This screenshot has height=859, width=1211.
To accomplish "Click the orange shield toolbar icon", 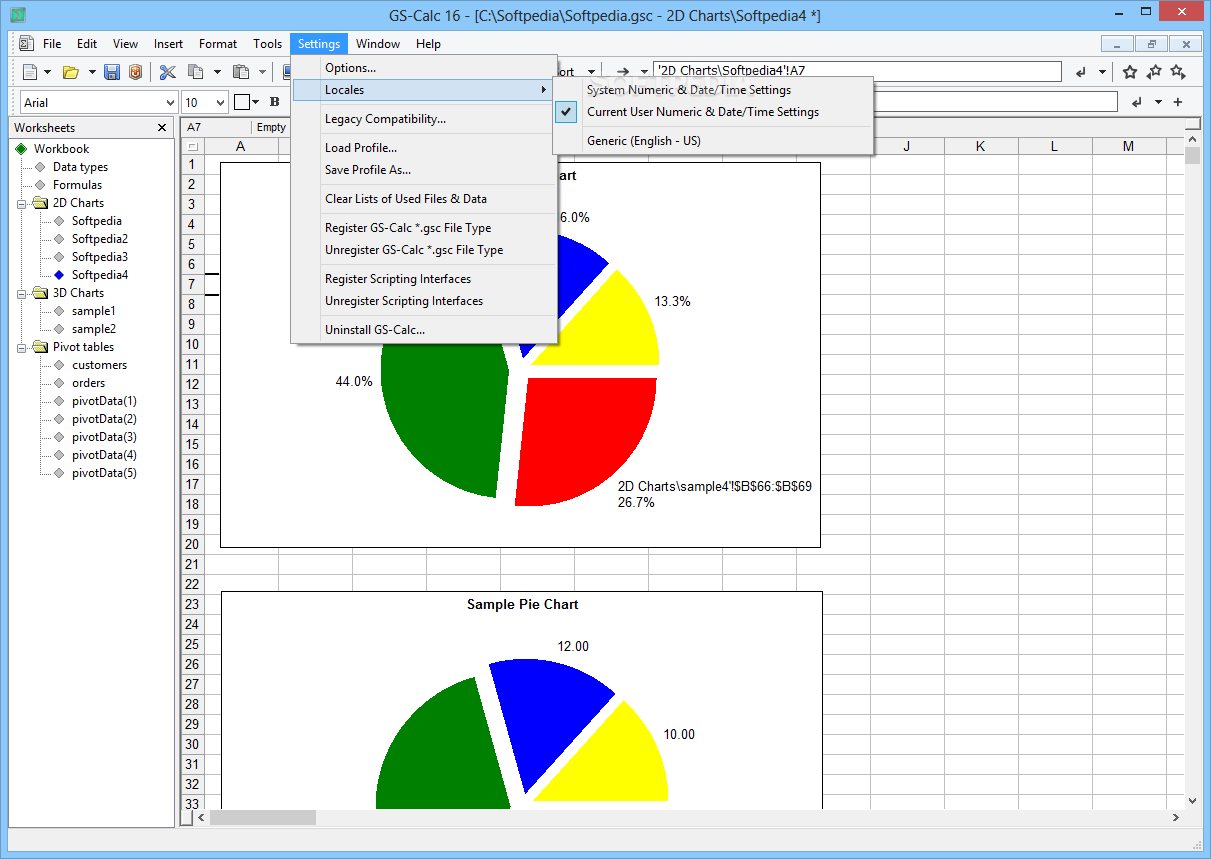I will click(135, 72).
